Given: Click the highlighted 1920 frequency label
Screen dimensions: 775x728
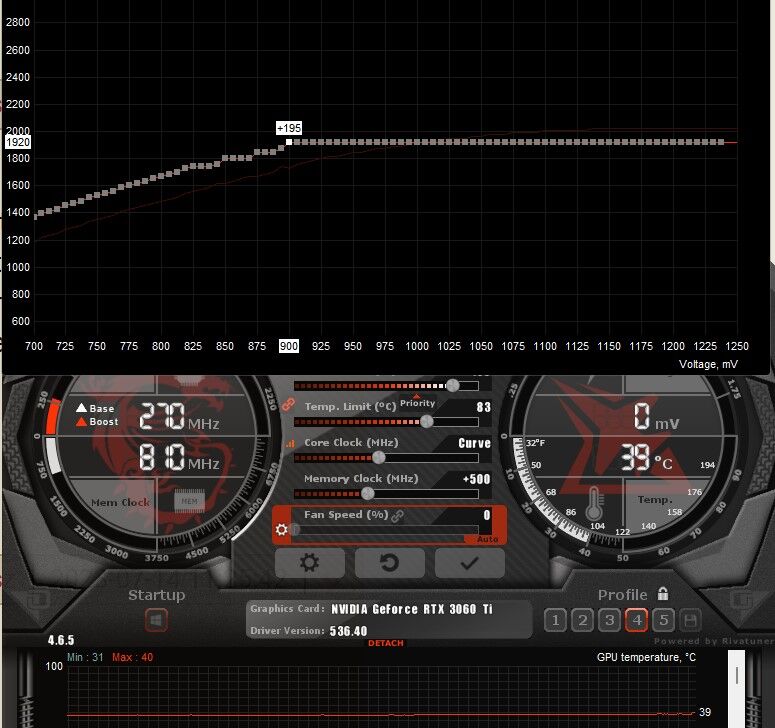Looking at the screenshot, I should (x=18, y=142).
